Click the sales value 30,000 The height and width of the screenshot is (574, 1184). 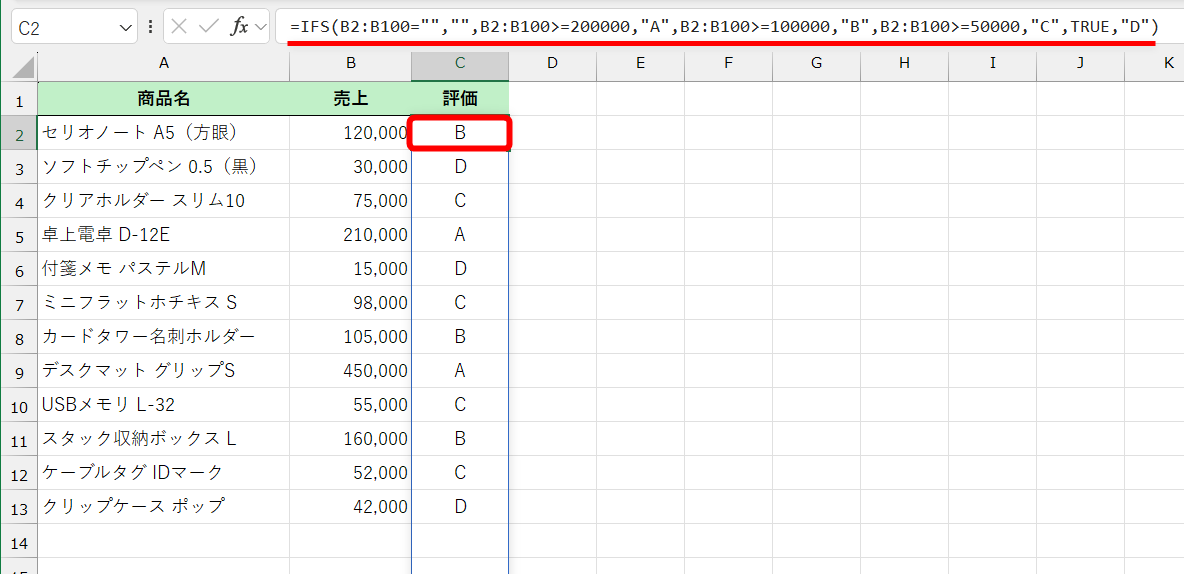tap(350, 167)
